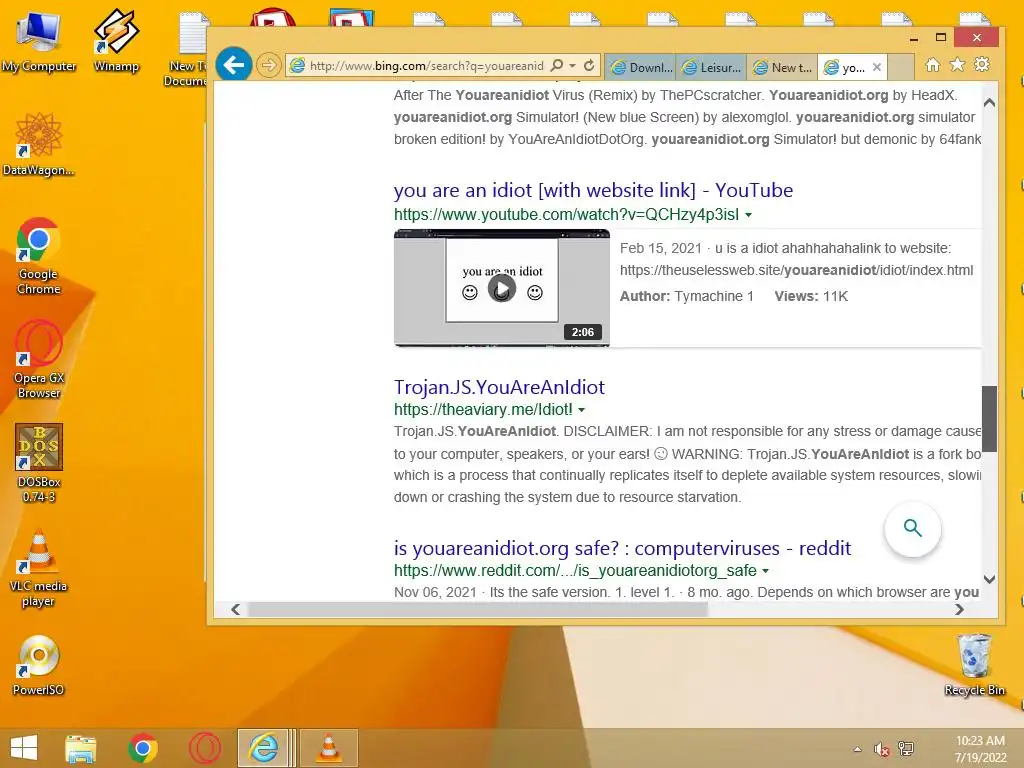Screen dimensions: 1024x768
Task: Click the horizontal scrollbar thumb
Action: point(477,609)
